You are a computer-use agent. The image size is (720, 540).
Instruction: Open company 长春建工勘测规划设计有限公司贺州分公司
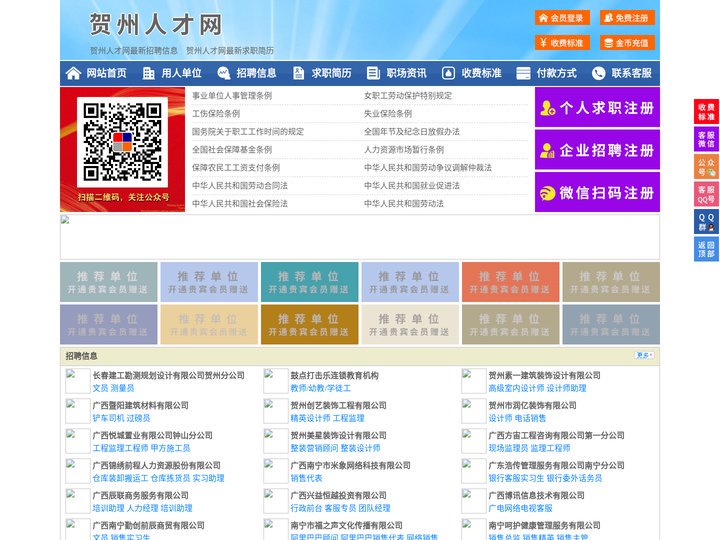coord(169,375)
